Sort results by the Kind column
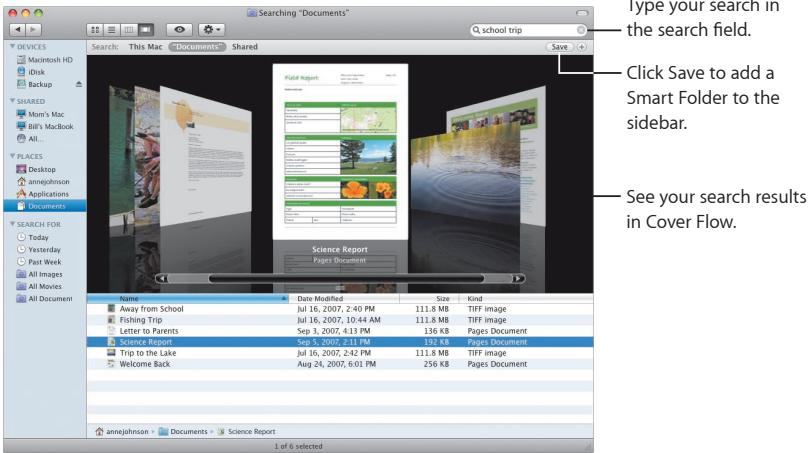Screen dimensions: 809x453 526,299
